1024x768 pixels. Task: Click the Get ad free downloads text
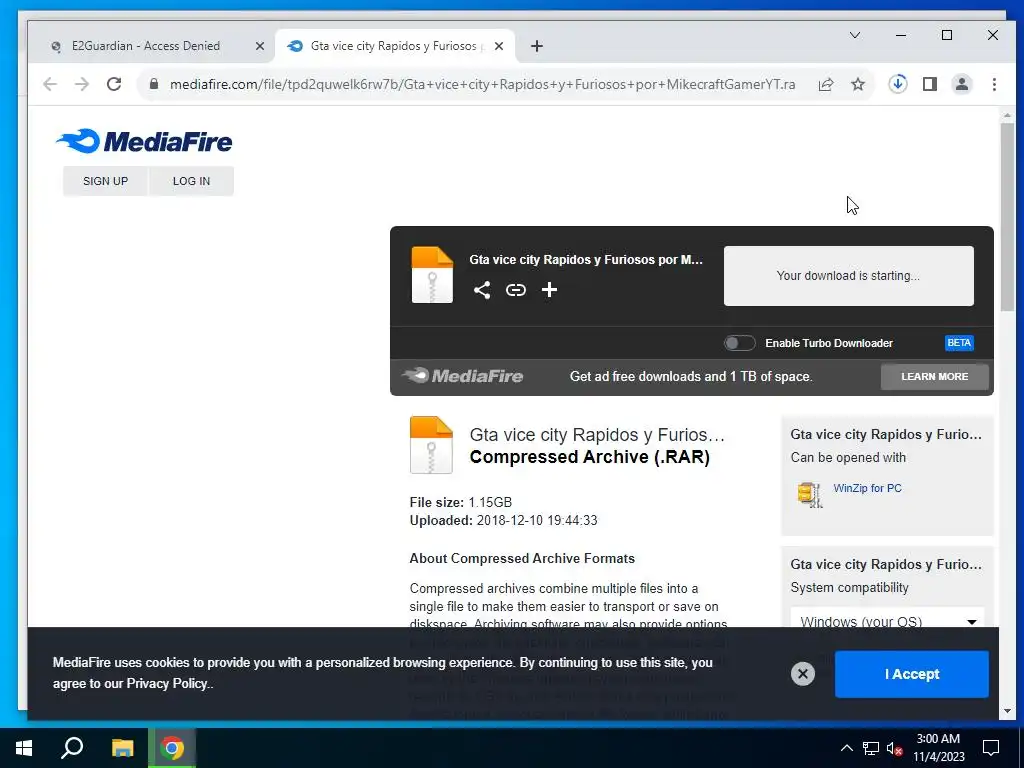point(691,376)
